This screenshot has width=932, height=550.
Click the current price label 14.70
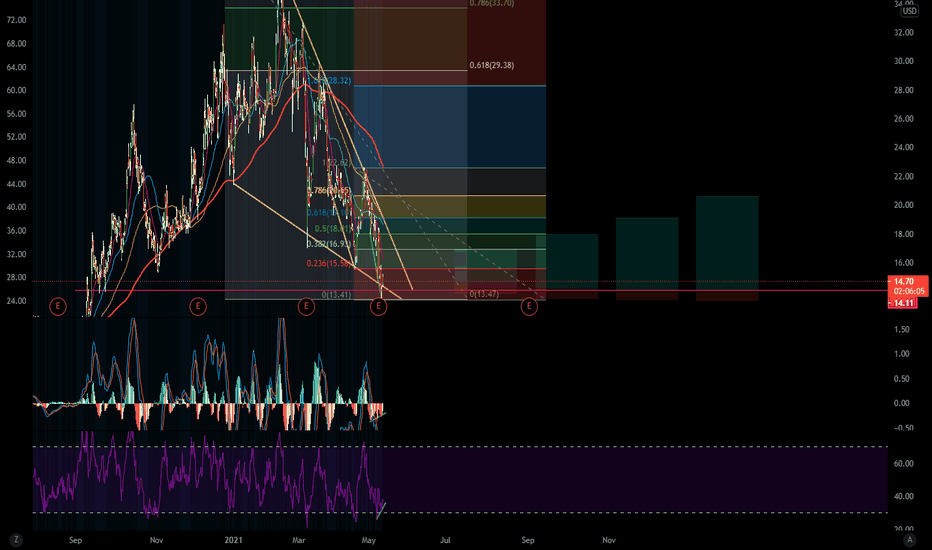[904, 281]
